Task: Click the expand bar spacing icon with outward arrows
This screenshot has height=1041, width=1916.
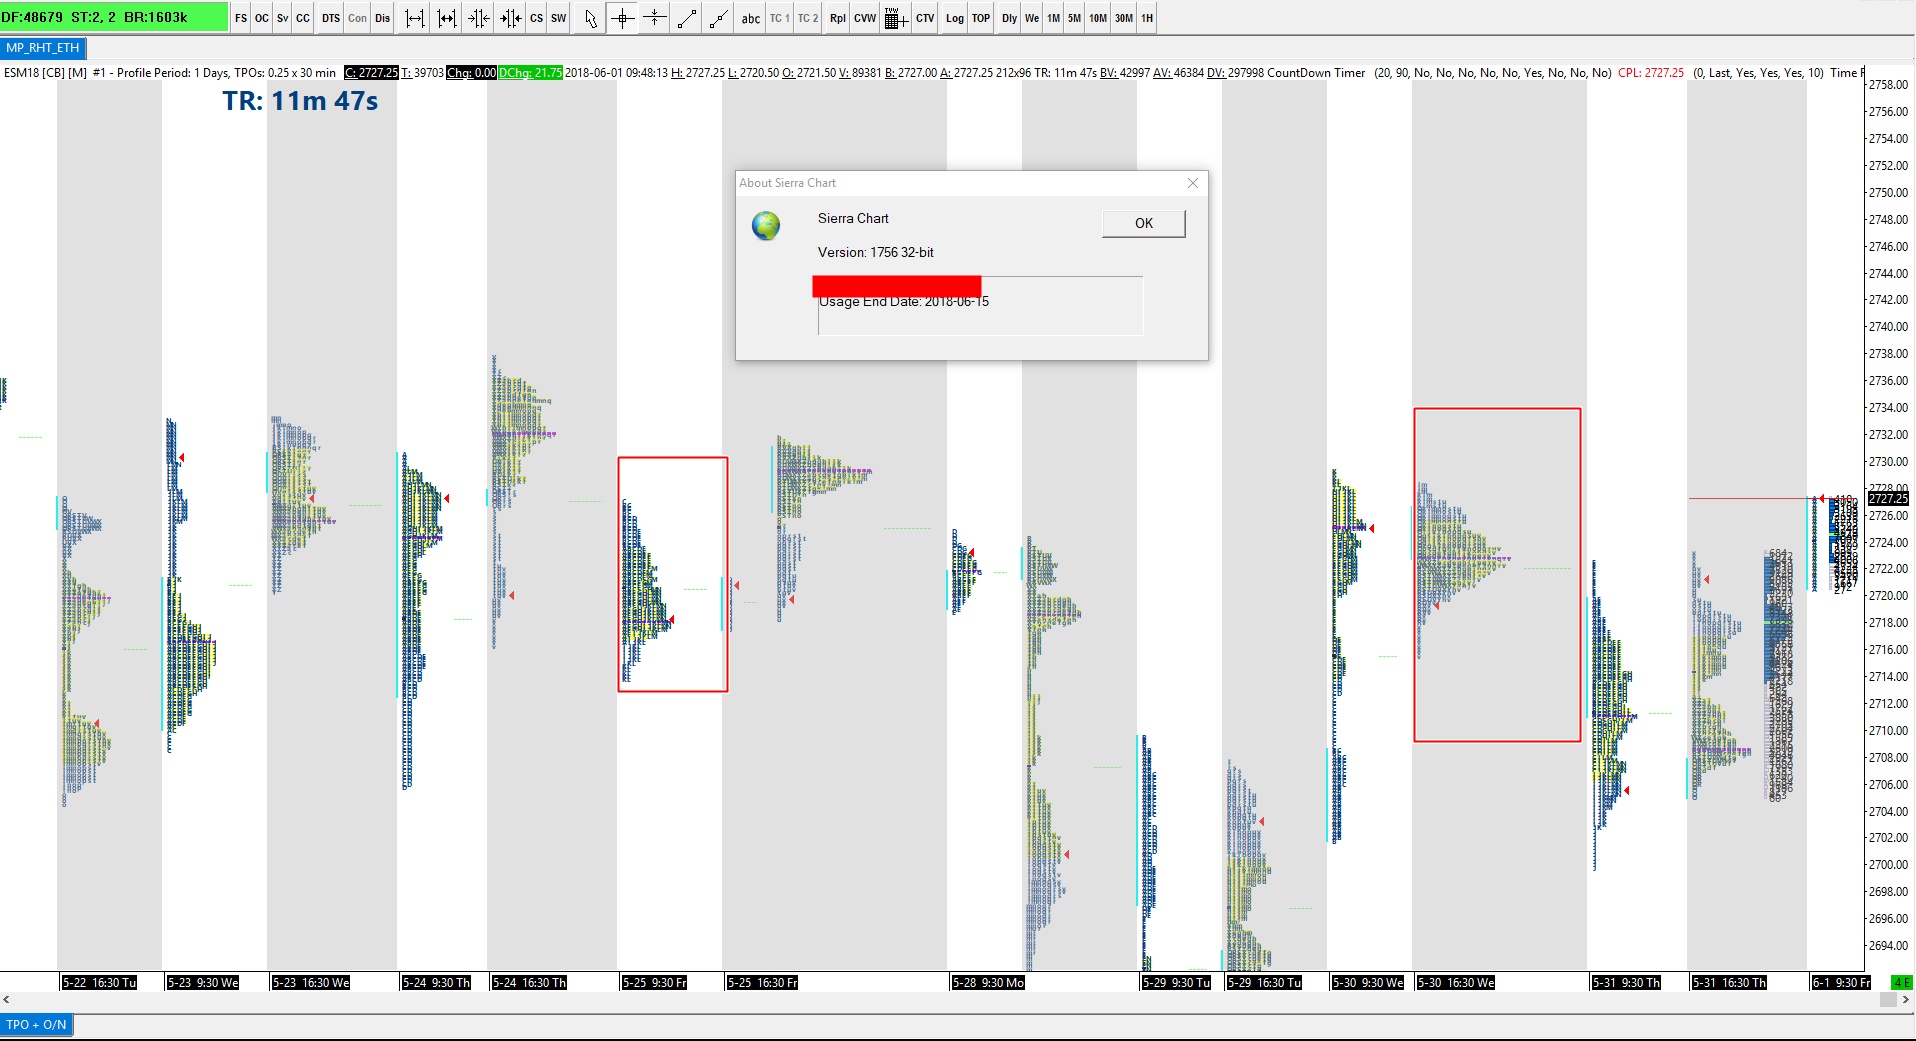Action: [x=415, y=18]
